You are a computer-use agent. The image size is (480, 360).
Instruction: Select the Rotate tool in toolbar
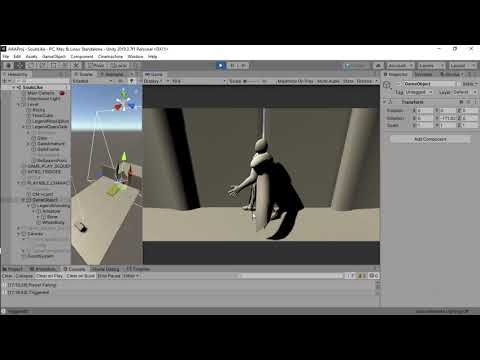click(x=31, y=66)
